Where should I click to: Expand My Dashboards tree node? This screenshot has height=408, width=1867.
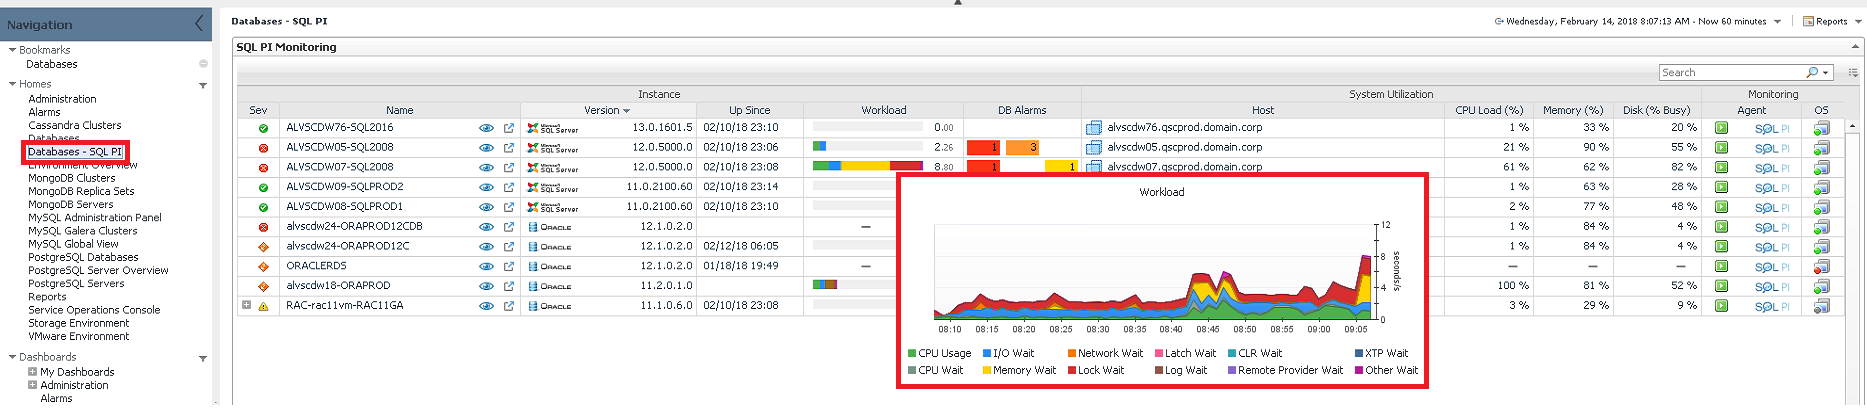[x=32, y=372]
